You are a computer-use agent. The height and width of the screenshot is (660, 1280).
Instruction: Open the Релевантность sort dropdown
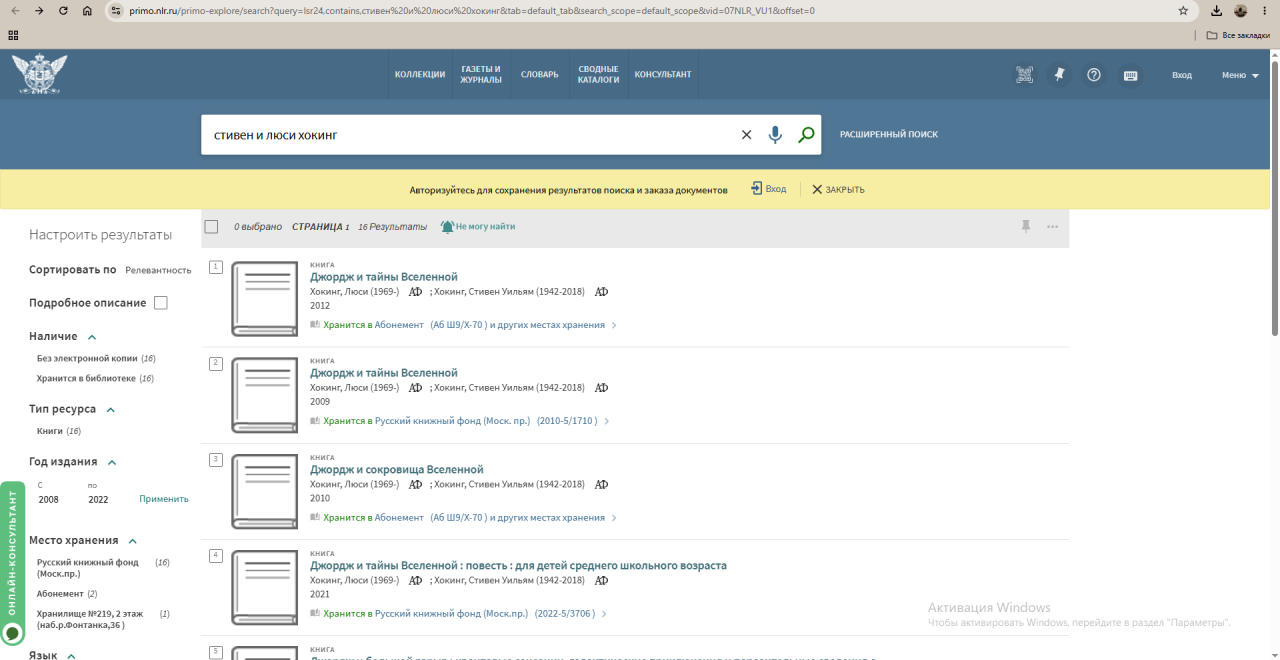coord(158,270)
